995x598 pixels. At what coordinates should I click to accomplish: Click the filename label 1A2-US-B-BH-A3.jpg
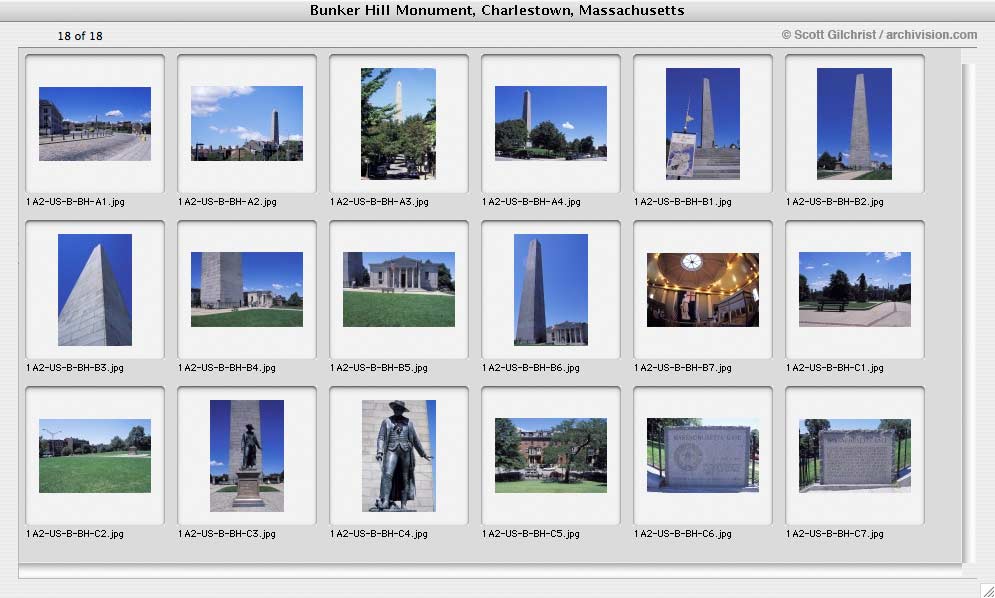[379, 202]
